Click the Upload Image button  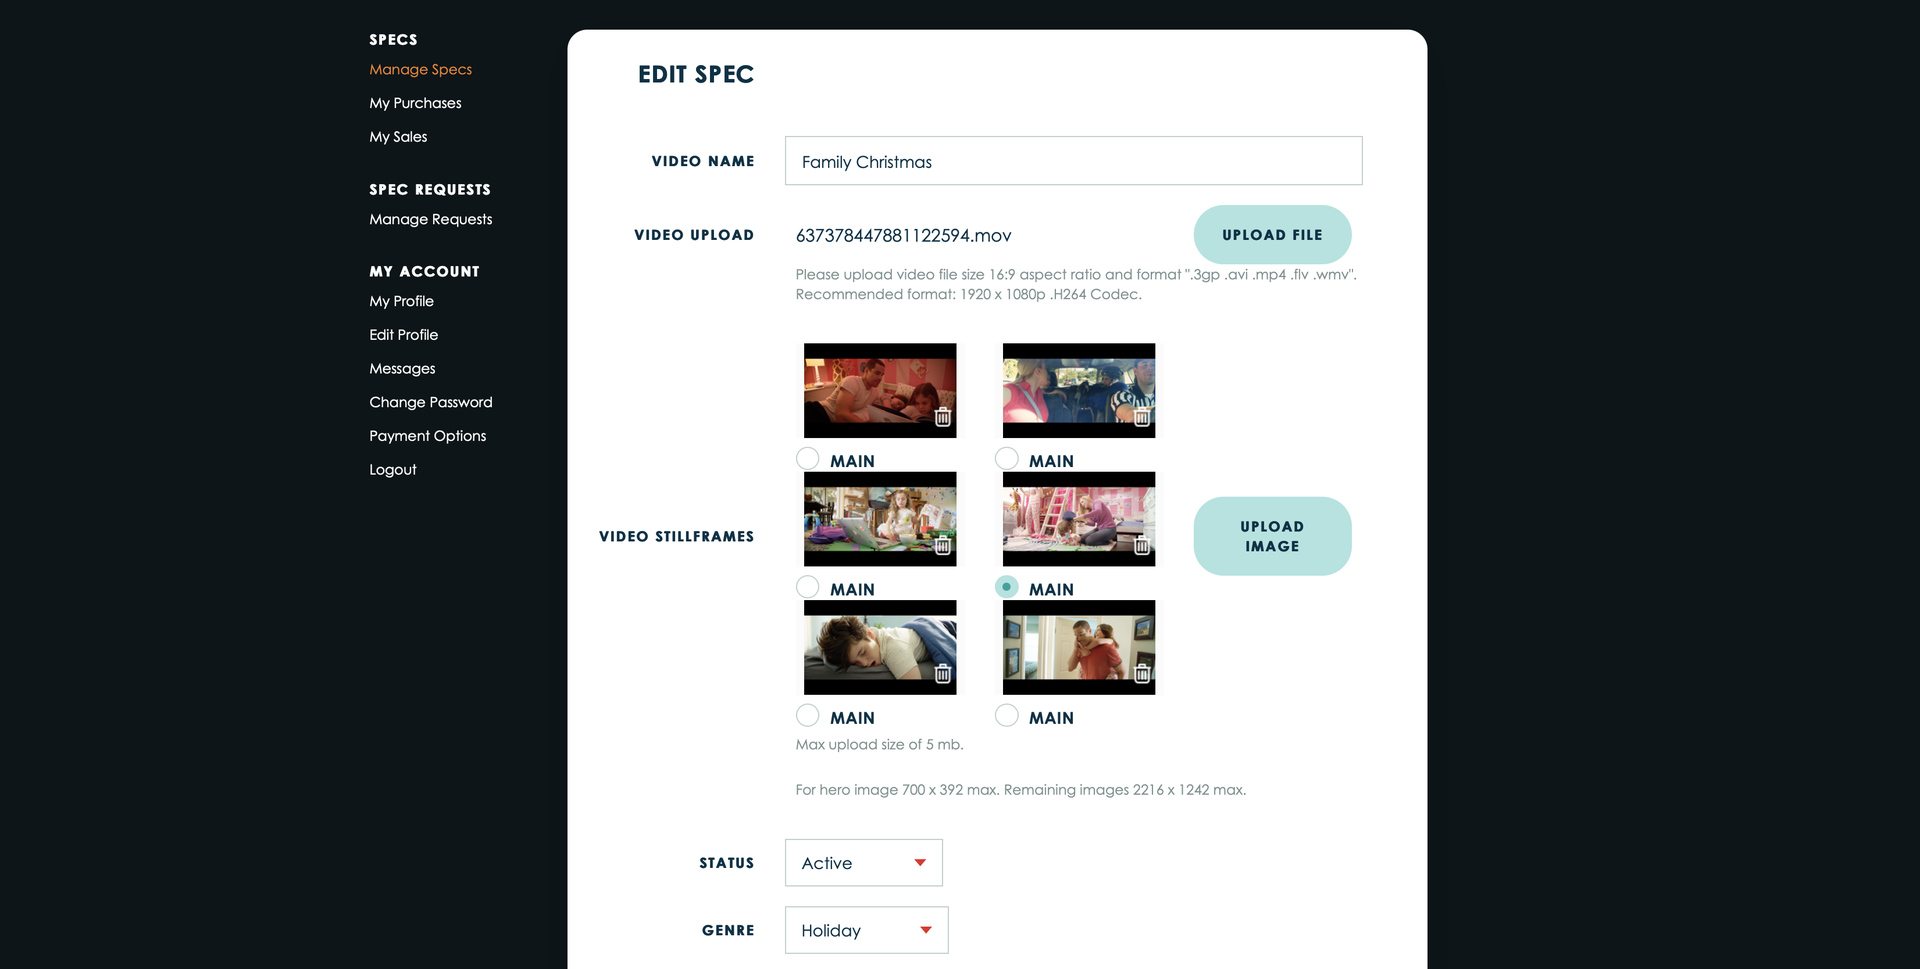(x=1271, y=536)
